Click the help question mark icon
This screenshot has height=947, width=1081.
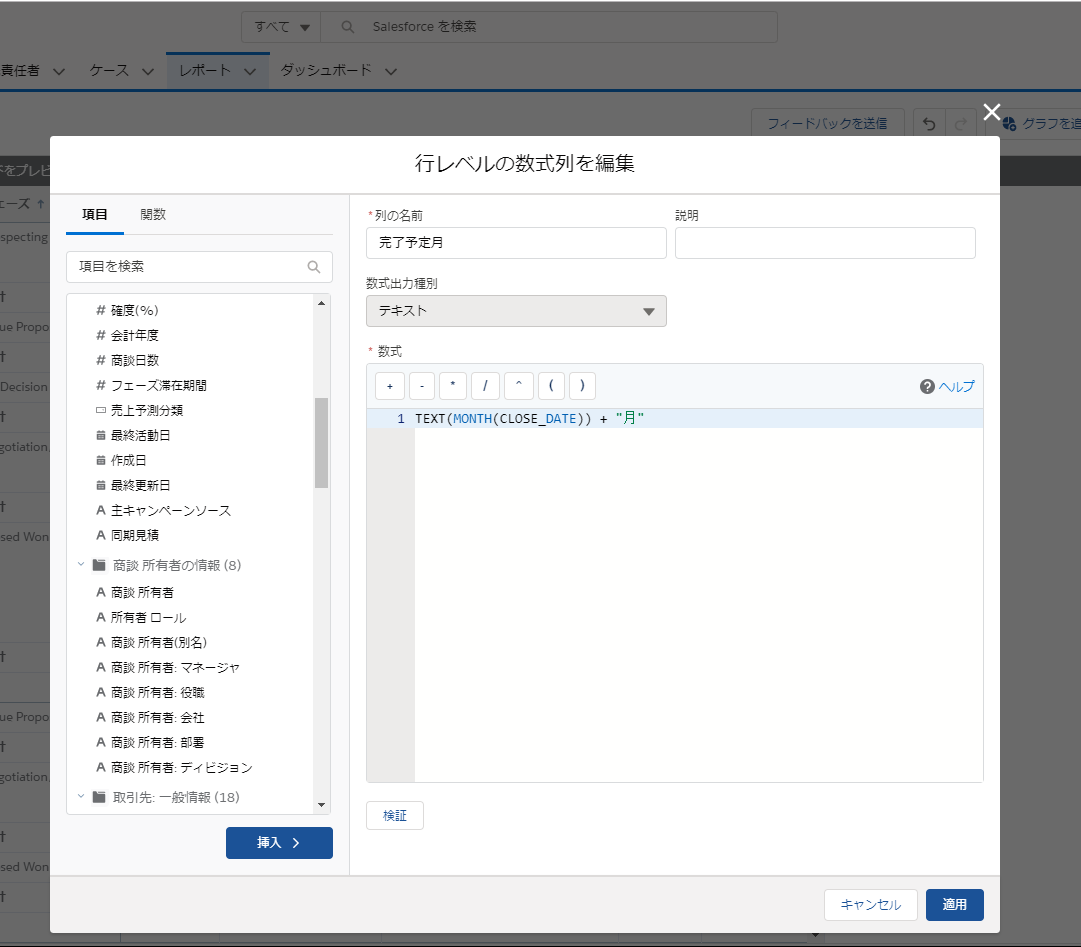927,387
